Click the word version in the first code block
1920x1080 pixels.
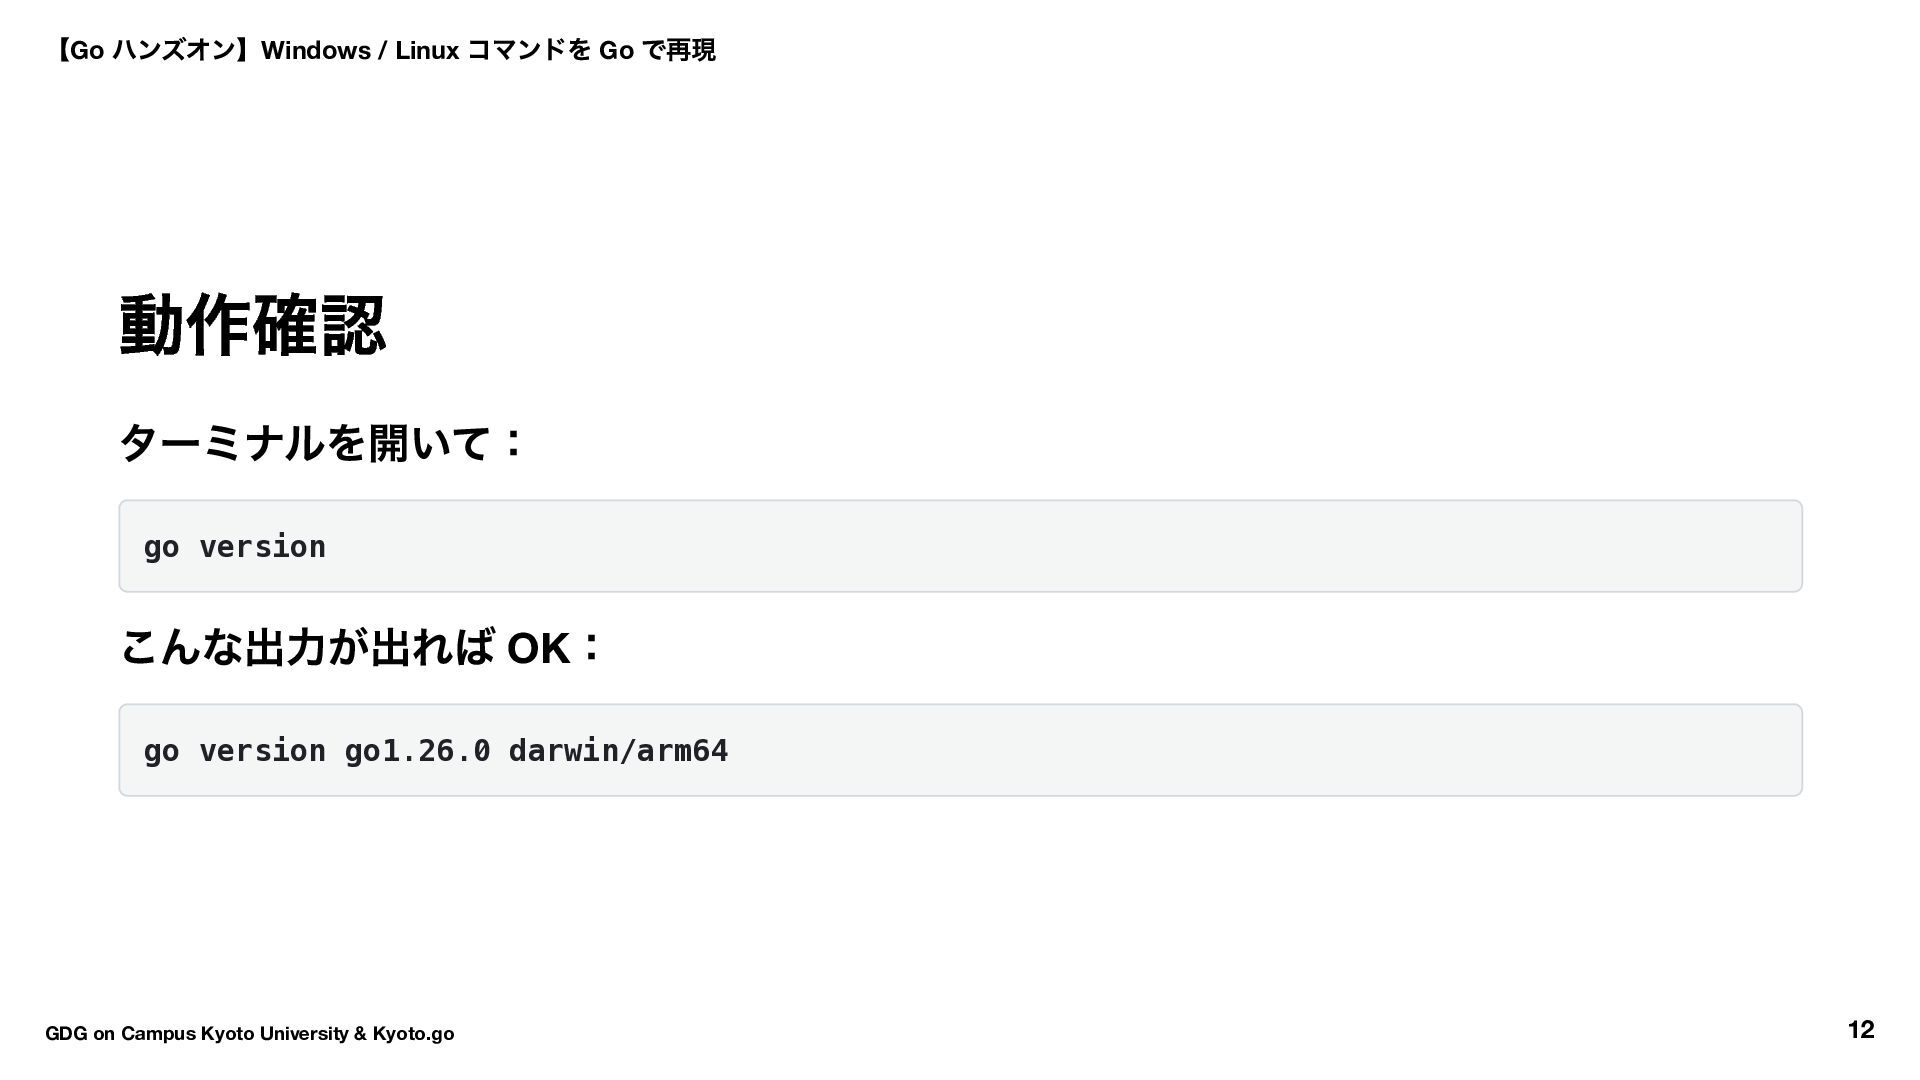262,547
